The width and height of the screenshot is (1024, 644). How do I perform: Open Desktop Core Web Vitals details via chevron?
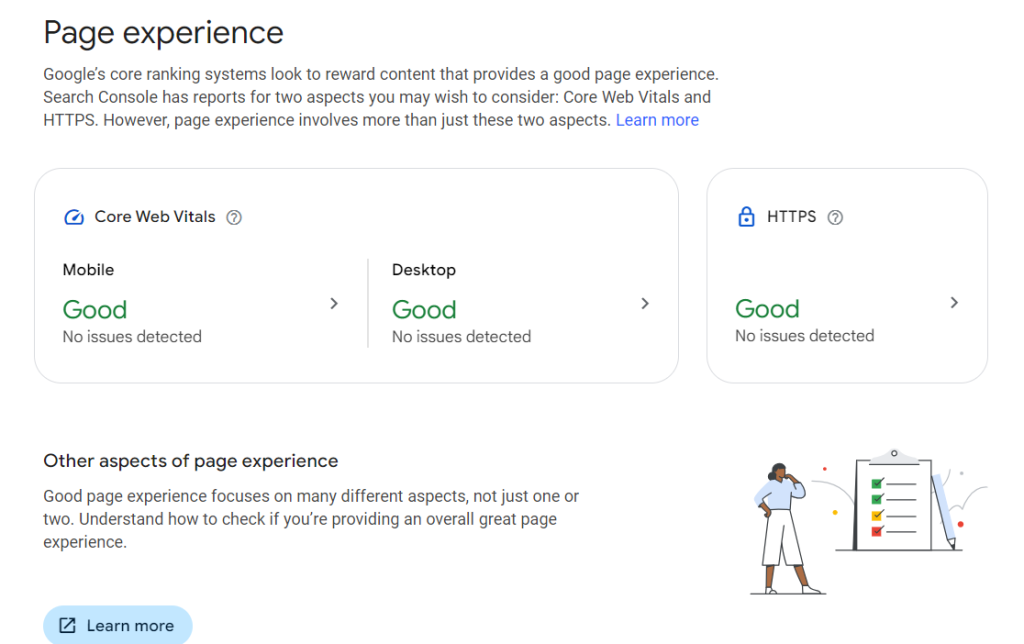[x=645, y=303]
